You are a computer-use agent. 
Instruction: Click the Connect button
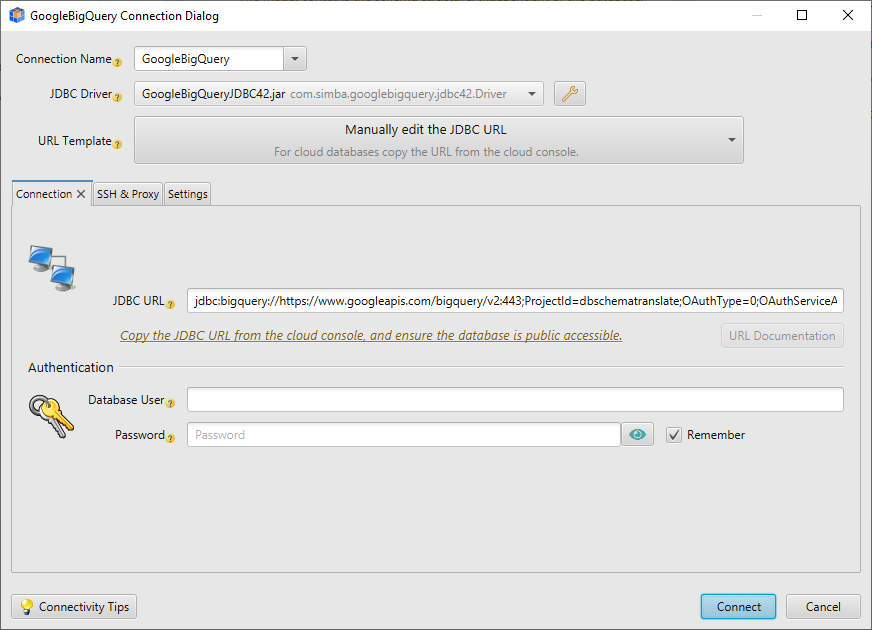[738, 606]
